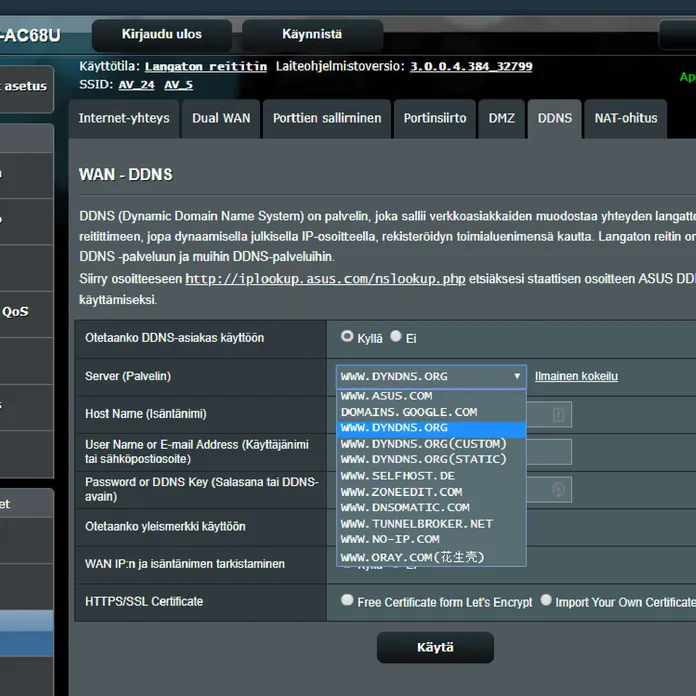
Task: Collapse the Server dropdown via its arrow
Action: click(517, 377)
